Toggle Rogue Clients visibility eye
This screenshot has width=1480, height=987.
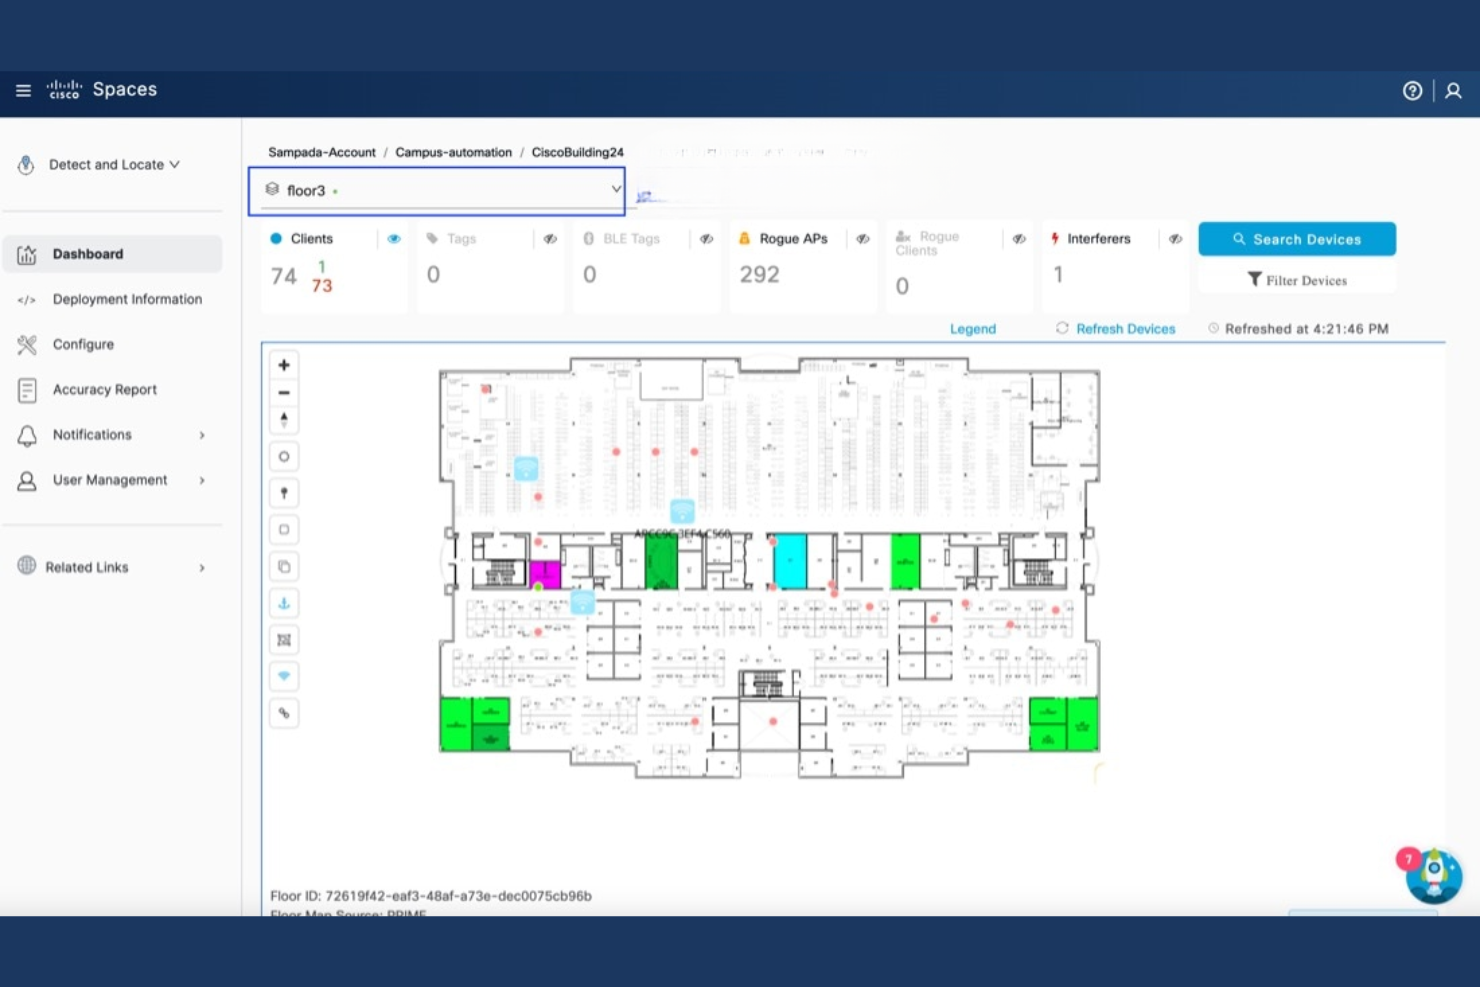pyautogui.click(x=1019, y=239)
